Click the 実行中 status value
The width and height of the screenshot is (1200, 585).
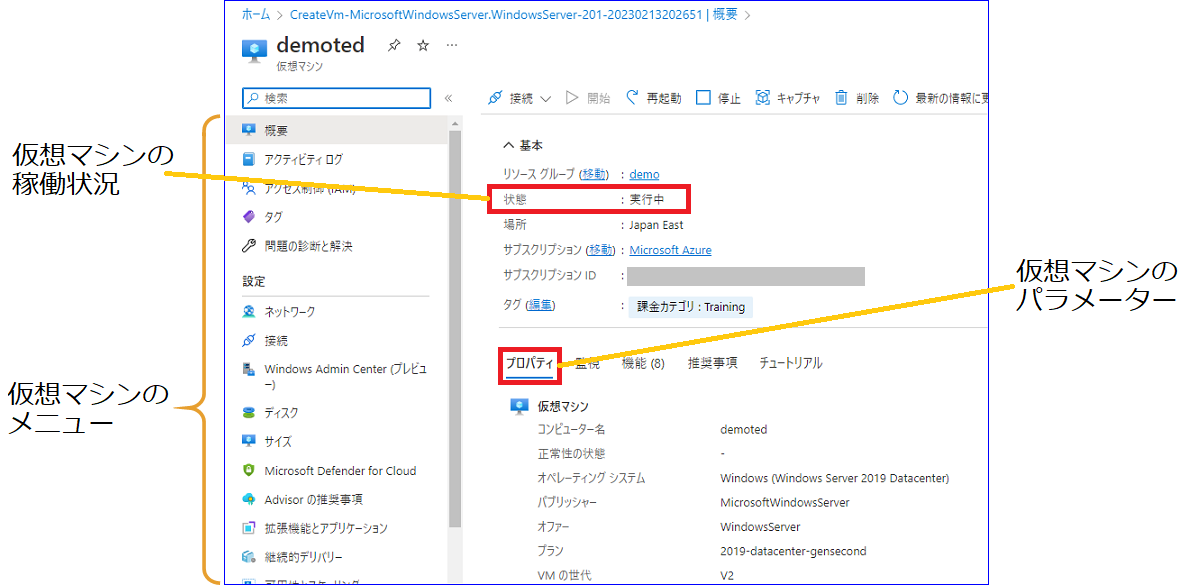[646, 200]
